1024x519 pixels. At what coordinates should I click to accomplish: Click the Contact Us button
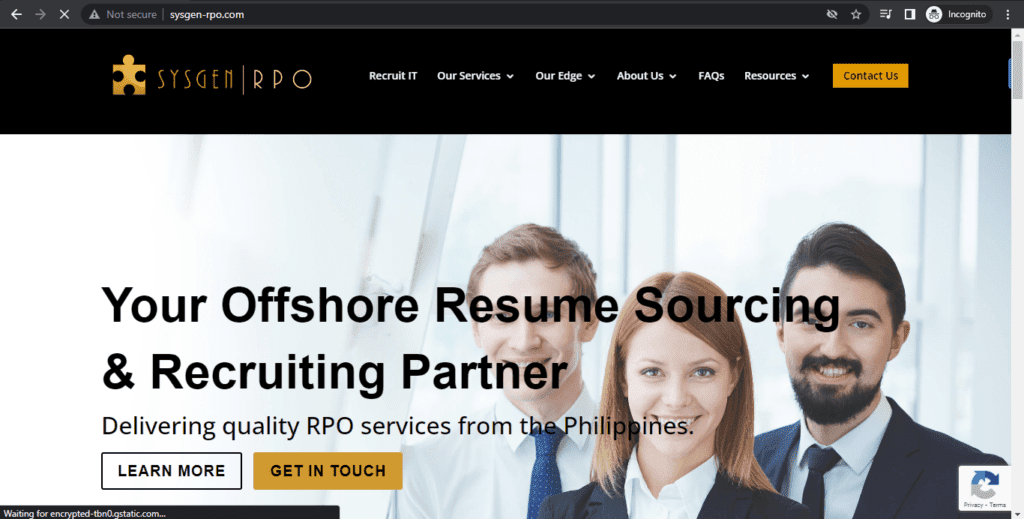click(871, 76)
